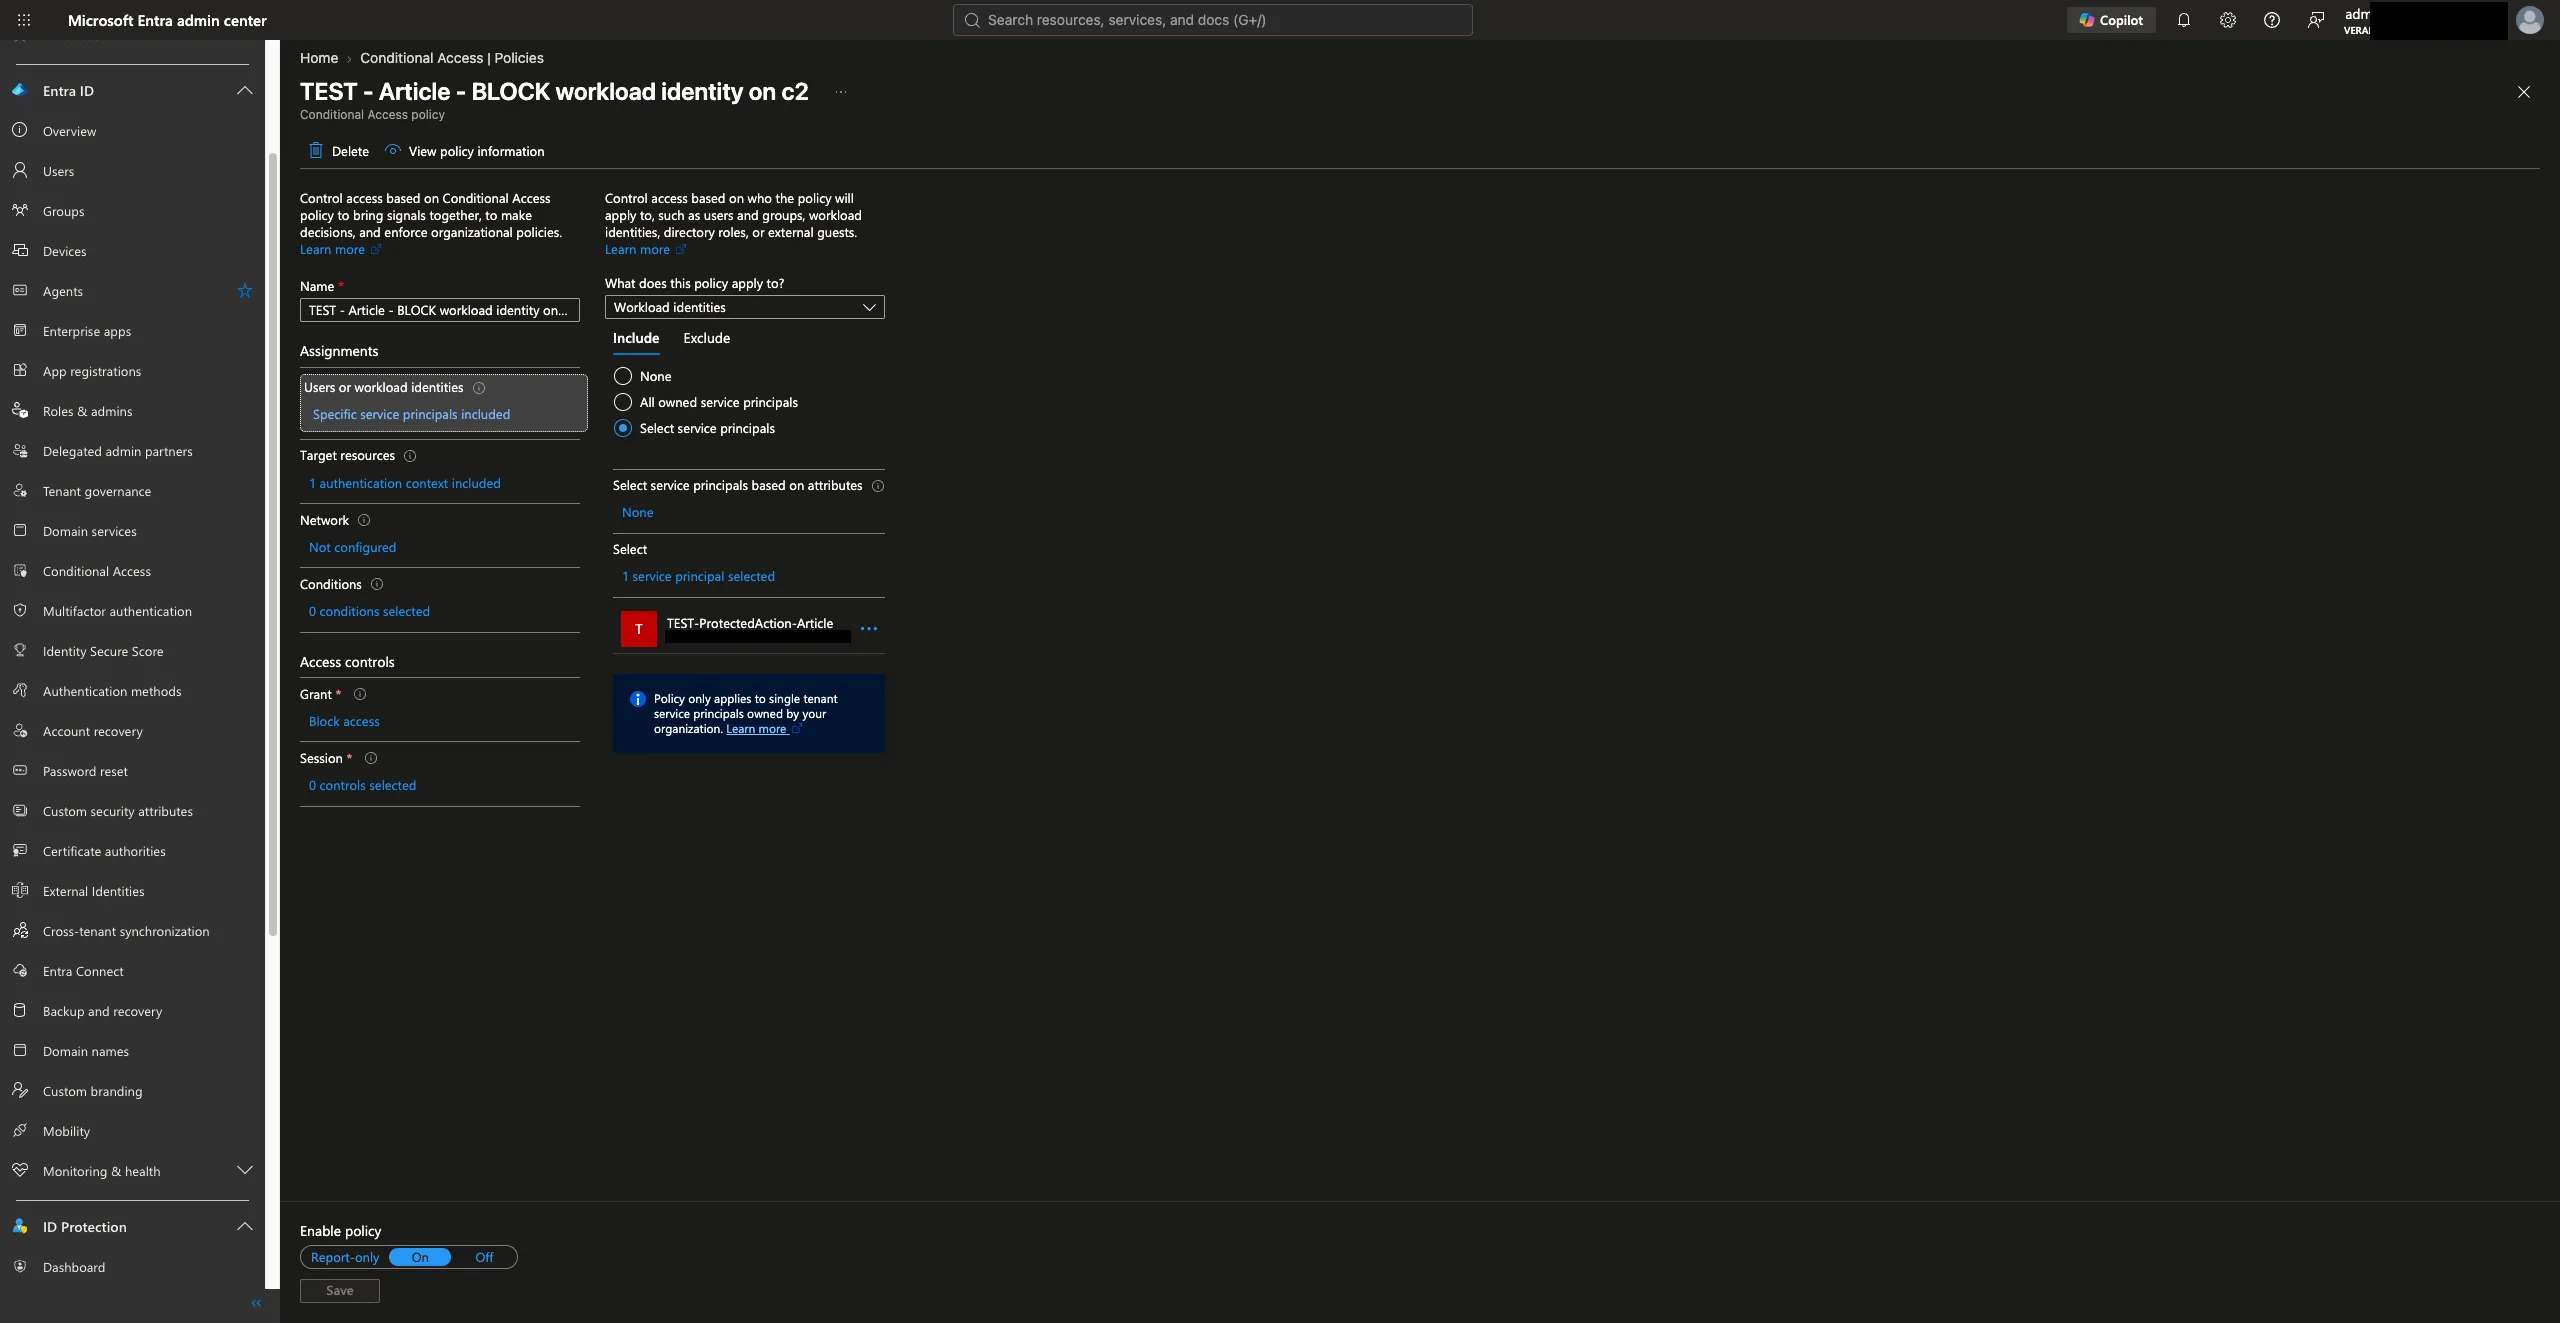Screen dimensions: 2560x1323
Task: Set Enable policy to On
Action: tap(420, 1258)
